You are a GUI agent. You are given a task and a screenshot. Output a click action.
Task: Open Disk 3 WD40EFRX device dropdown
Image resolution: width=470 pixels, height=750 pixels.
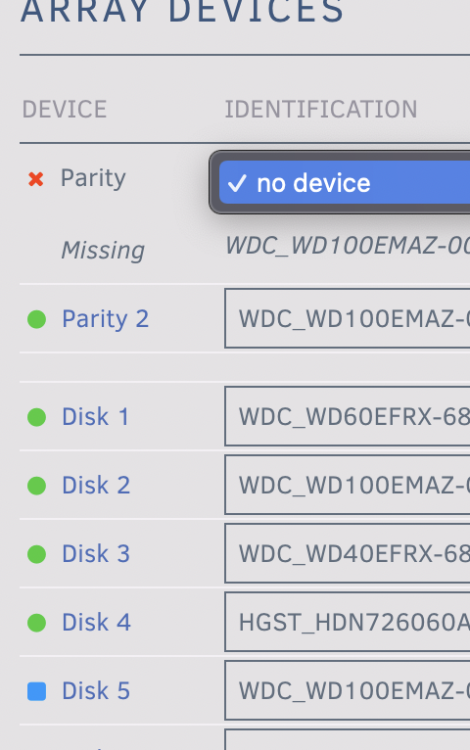347,553
